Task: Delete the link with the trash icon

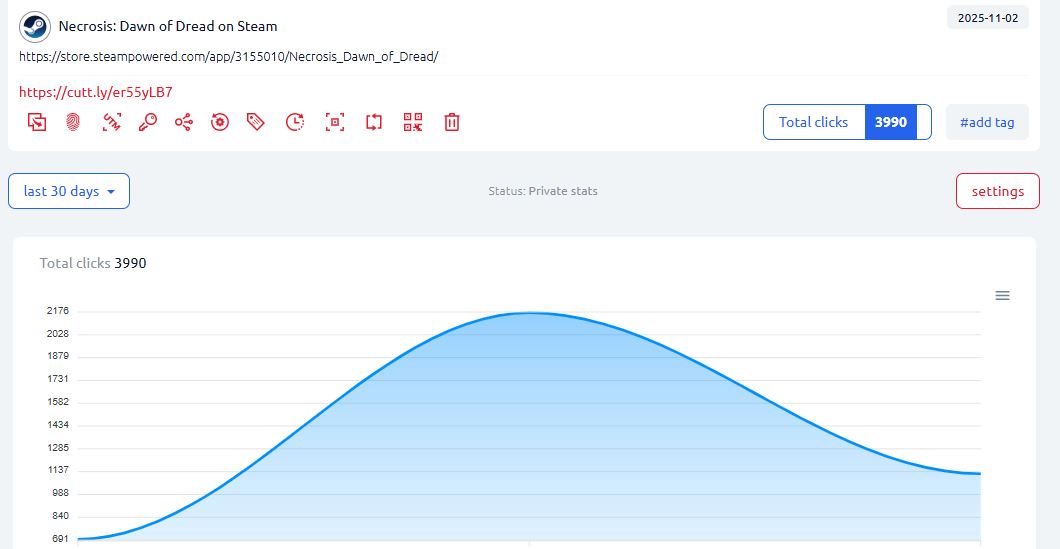Action: pos(452,122)
